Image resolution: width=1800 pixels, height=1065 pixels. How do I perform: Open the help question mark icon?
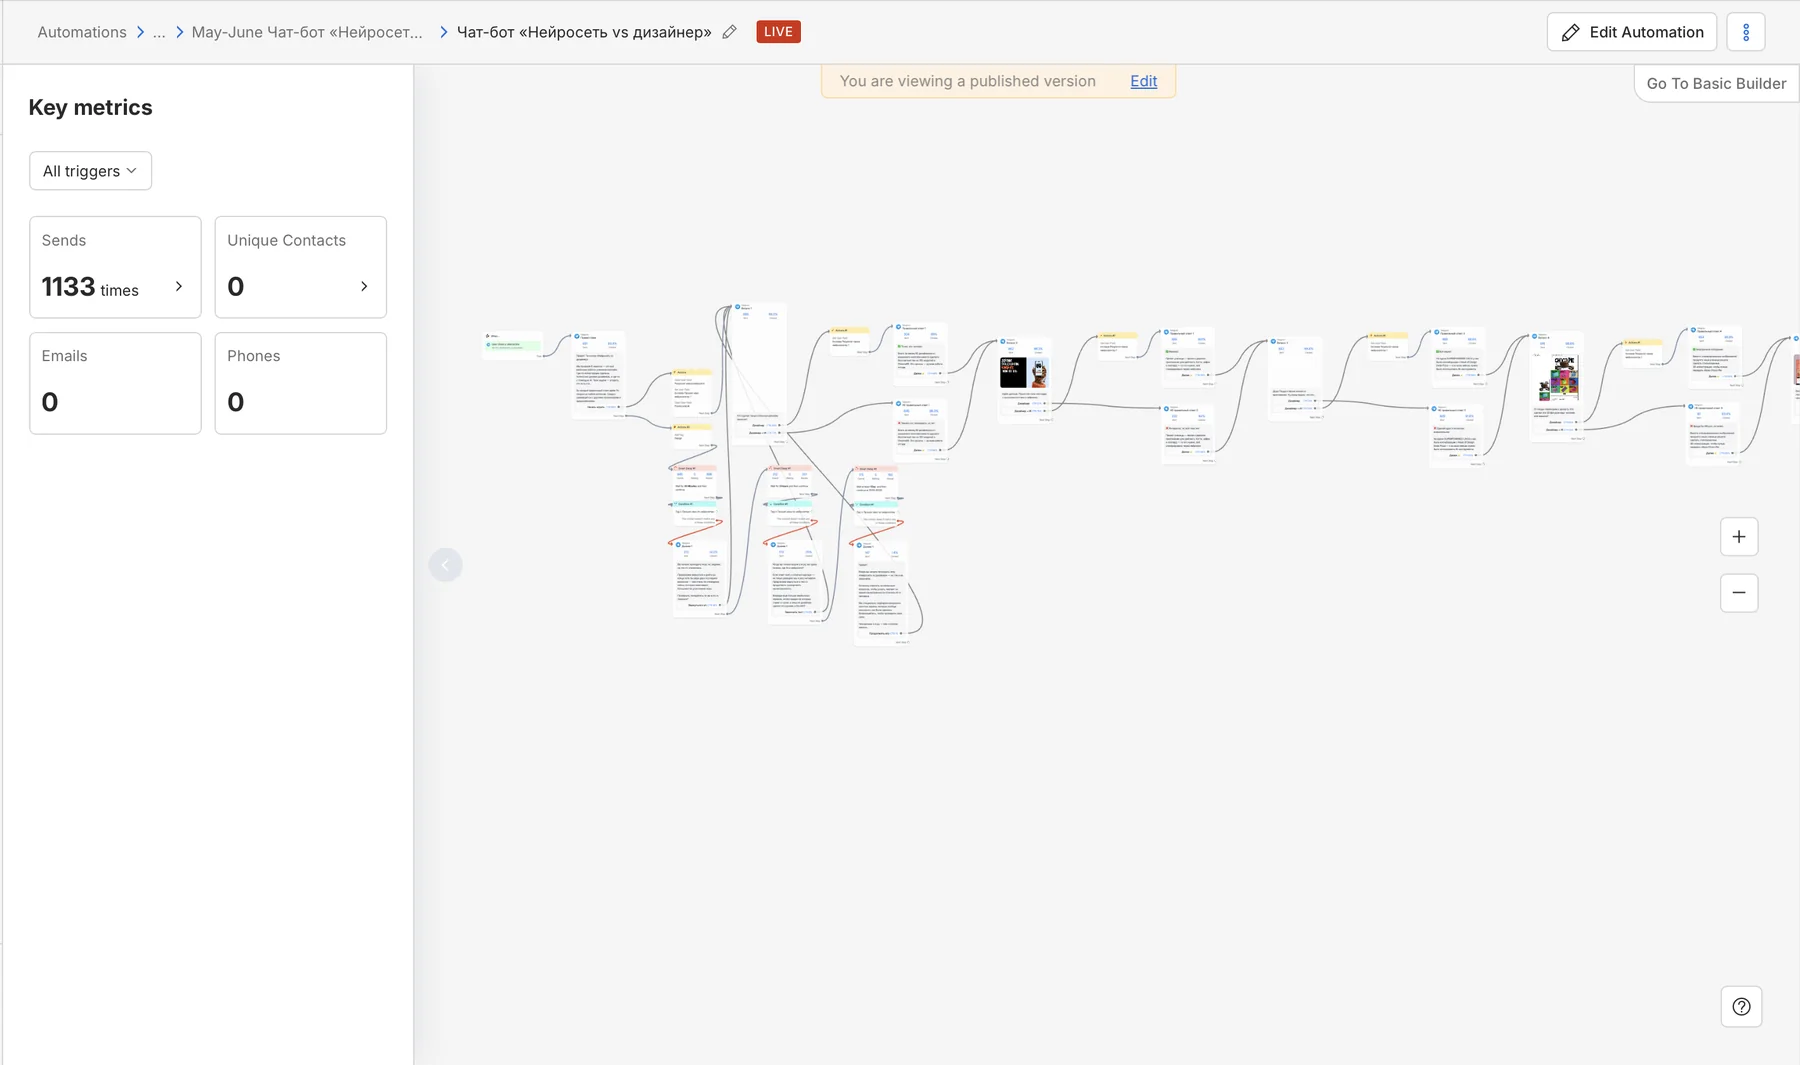tap(1741, 1007)
